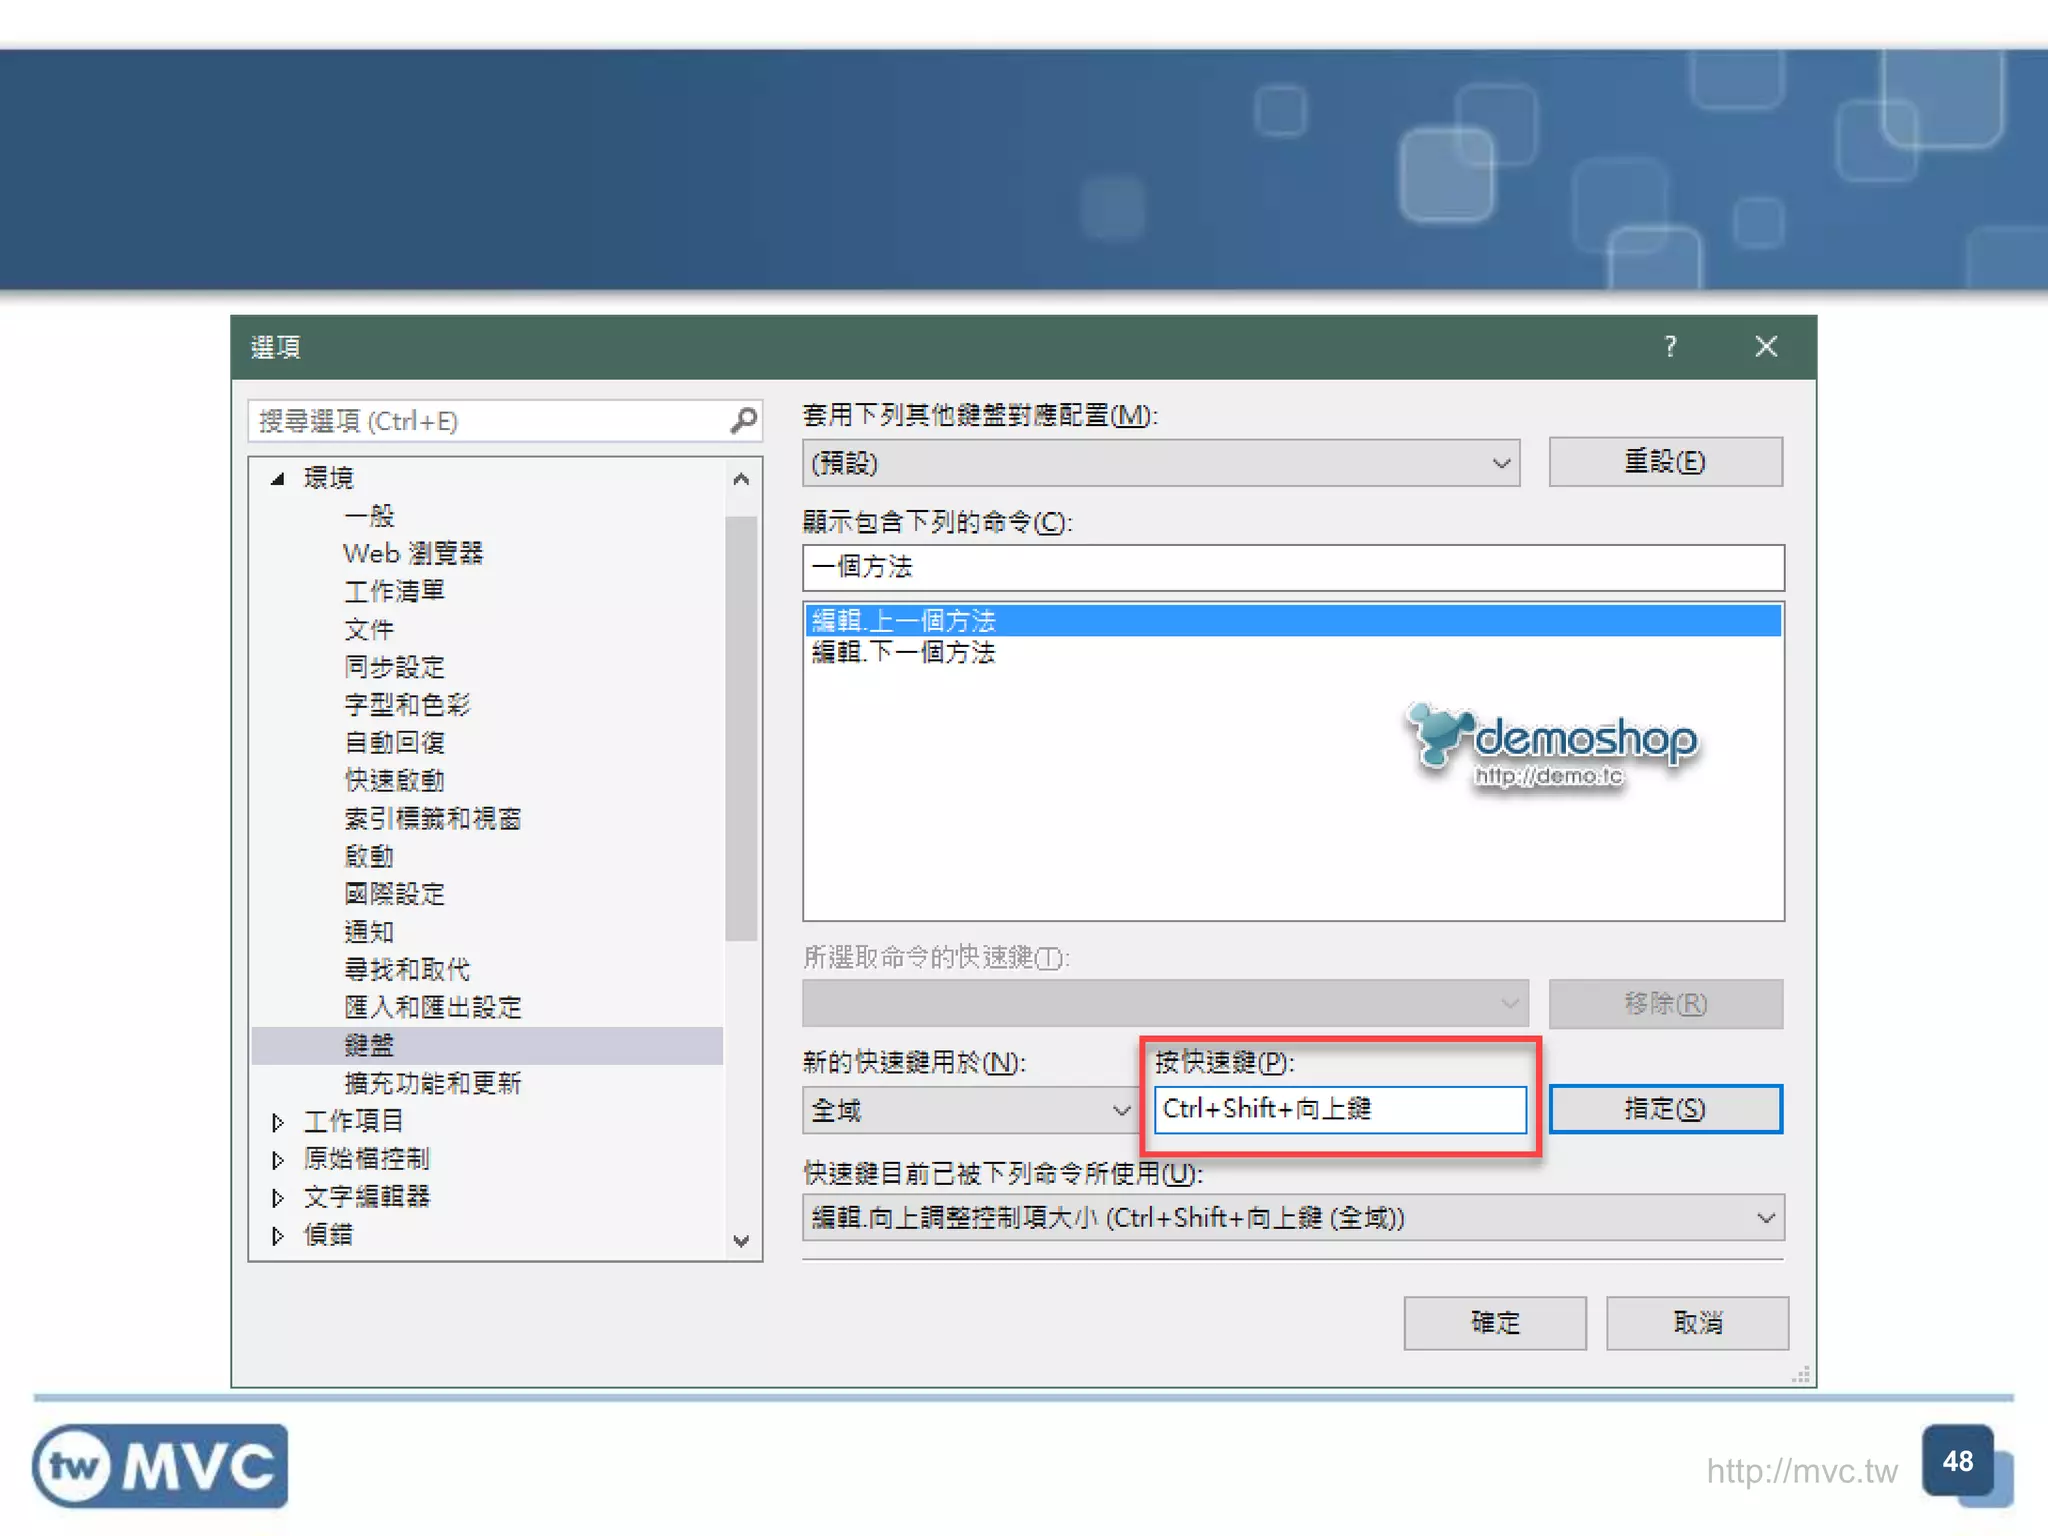Select 鍵盤 in options tree
Viewport: 2048px width, 1536px height.
point(369,1046)
